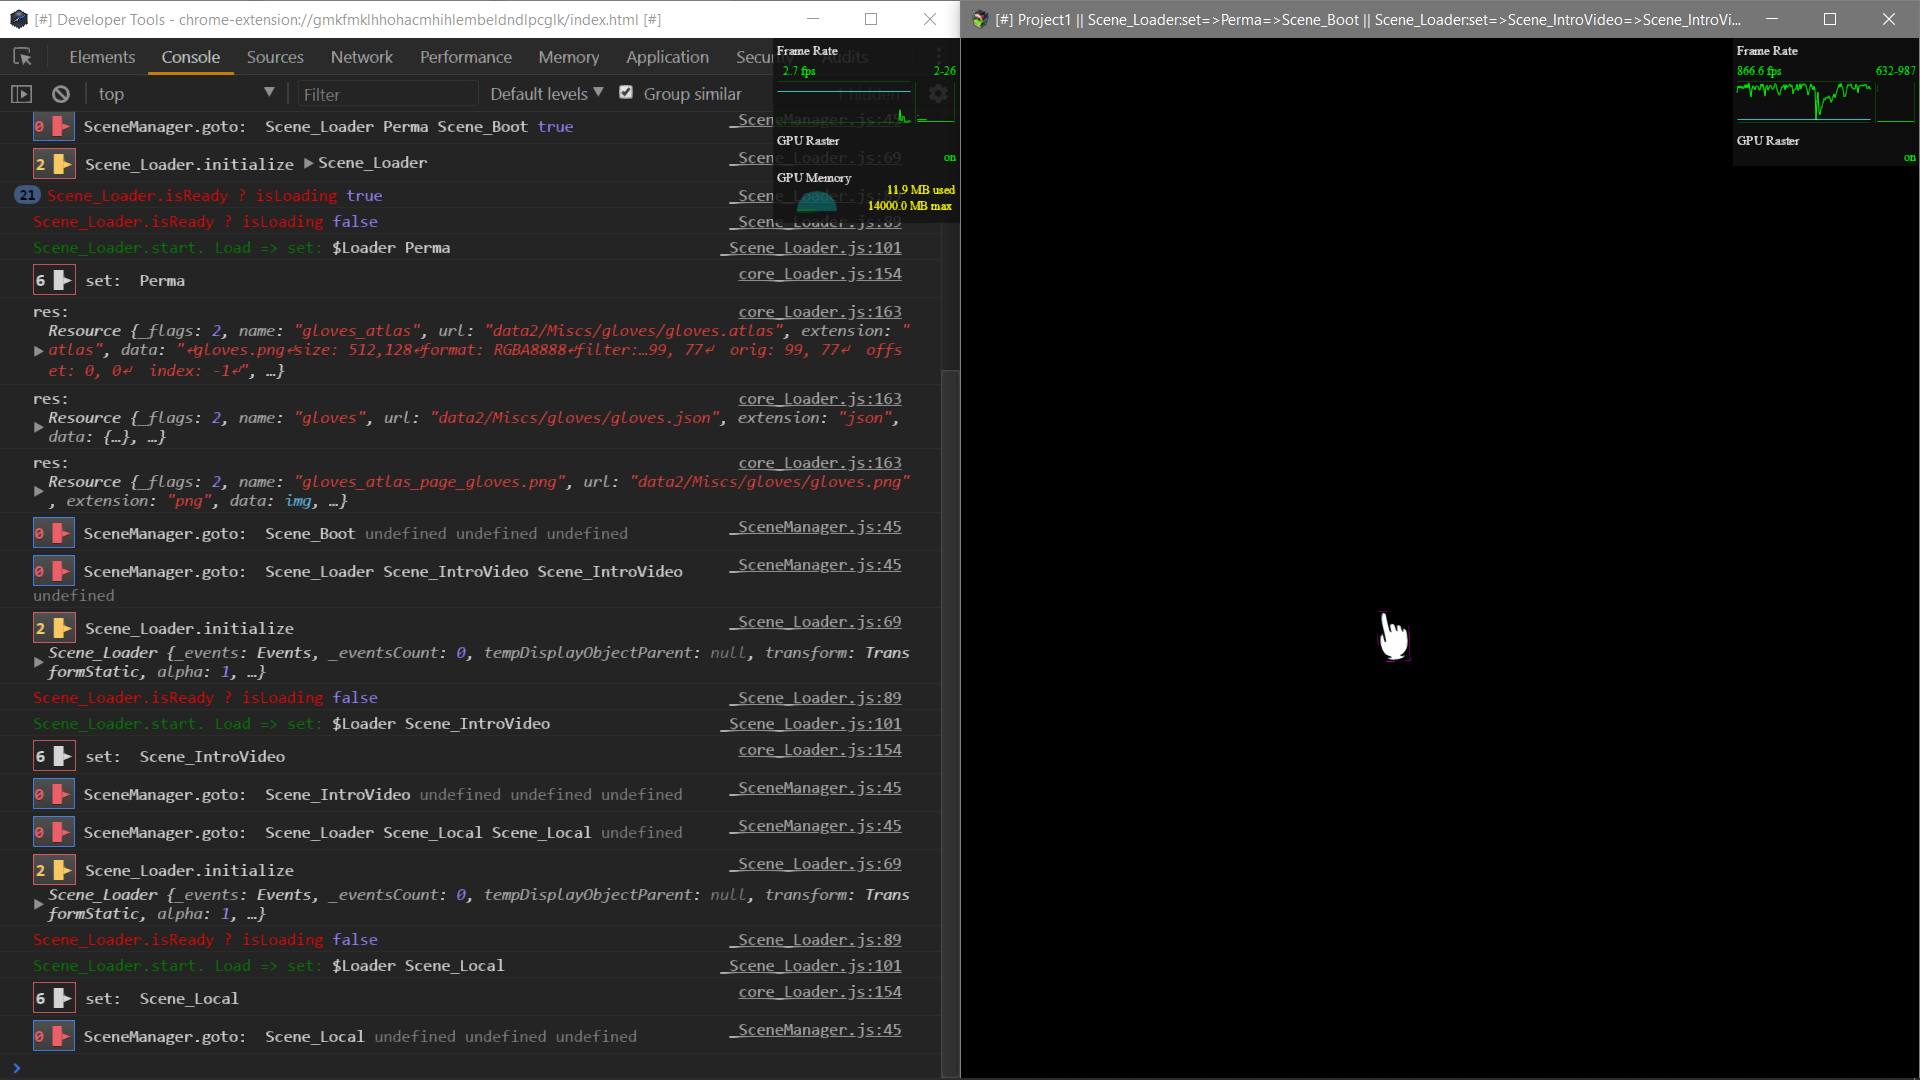This screenshot has height=1080, width=1920.
Task: Click the console vertical scrollbar
Action: point(950,720)
